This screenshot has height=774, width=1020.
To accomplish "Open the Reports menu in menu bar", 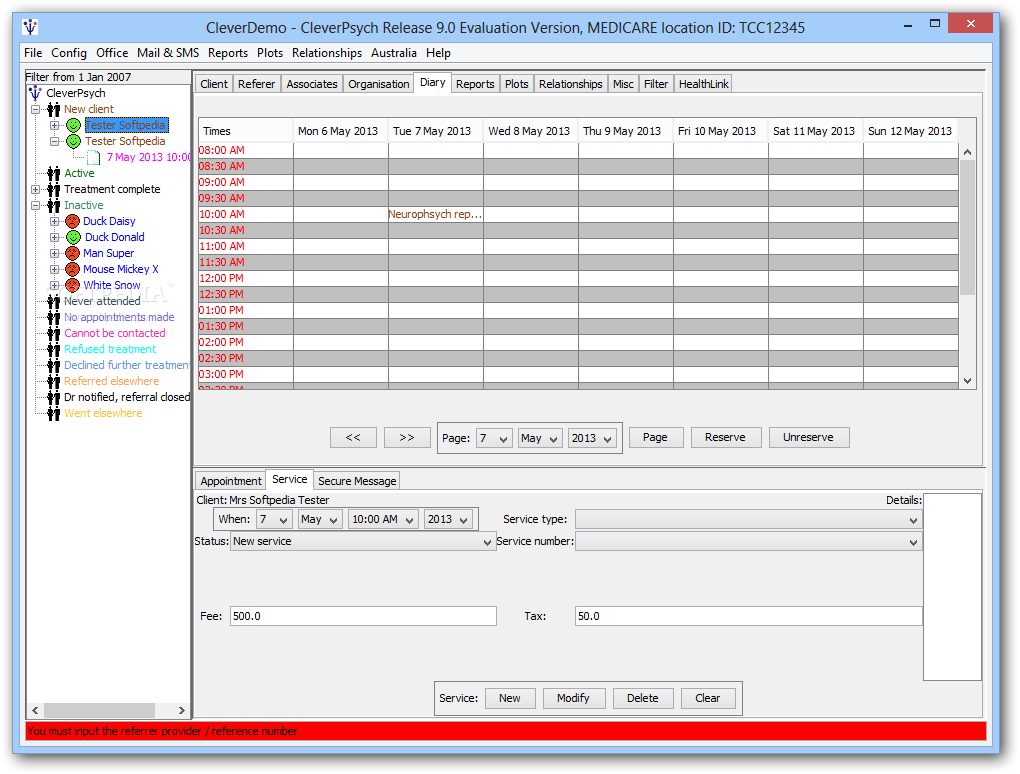I will (x=228, y=53).
